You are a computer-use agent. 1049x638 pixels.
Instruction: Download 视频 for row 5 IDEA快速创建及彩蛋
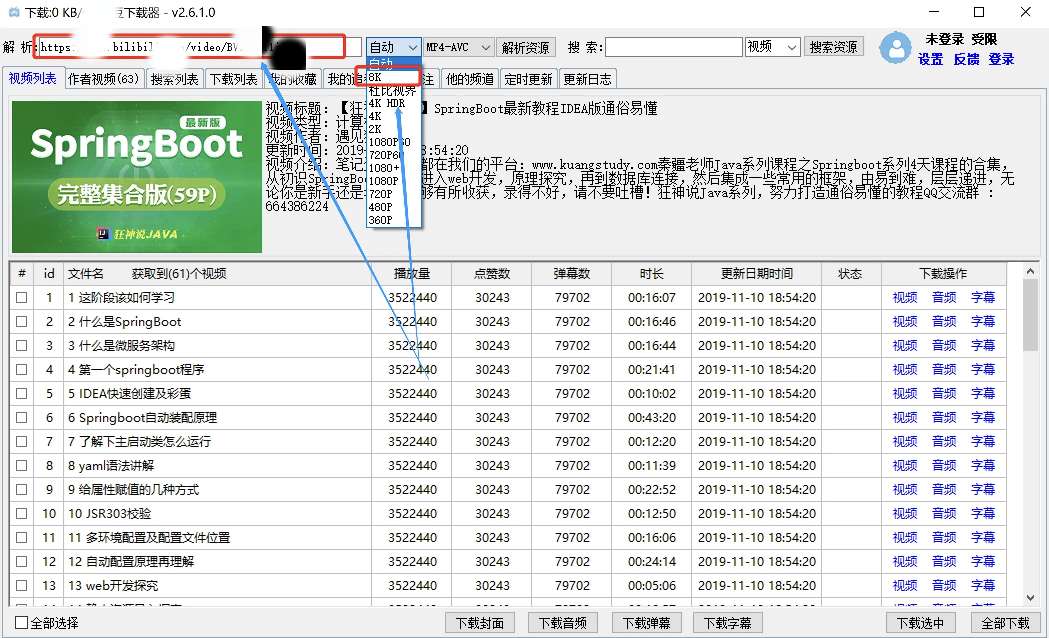coord(904,394)
